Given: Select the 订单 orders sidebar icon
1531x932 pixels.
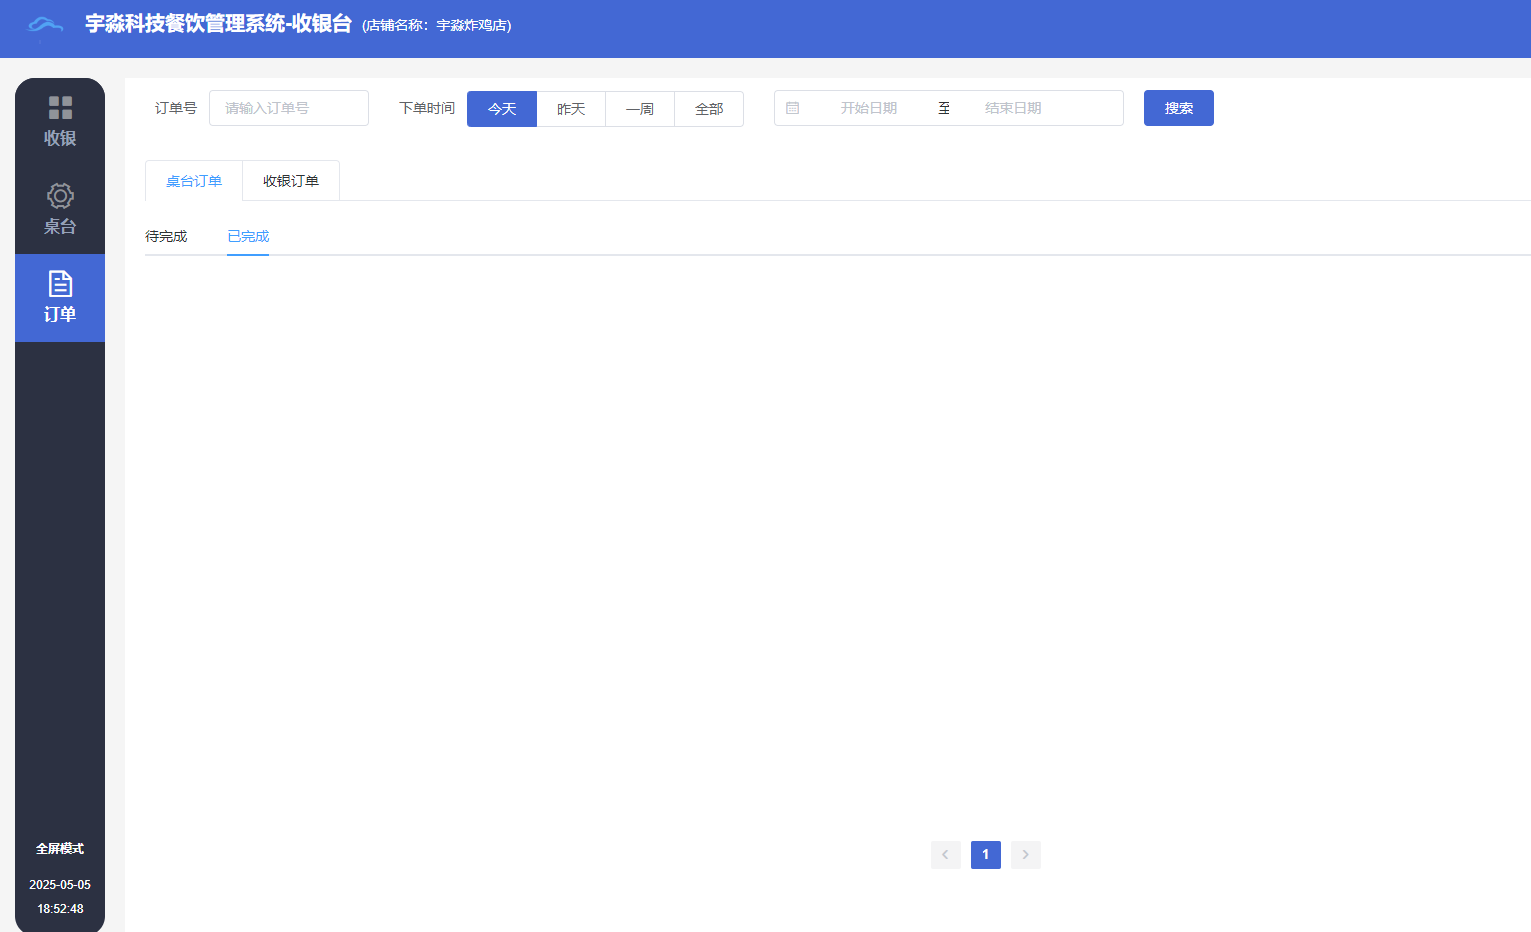Looking at the screenshot, I should (x=60, y=298).
